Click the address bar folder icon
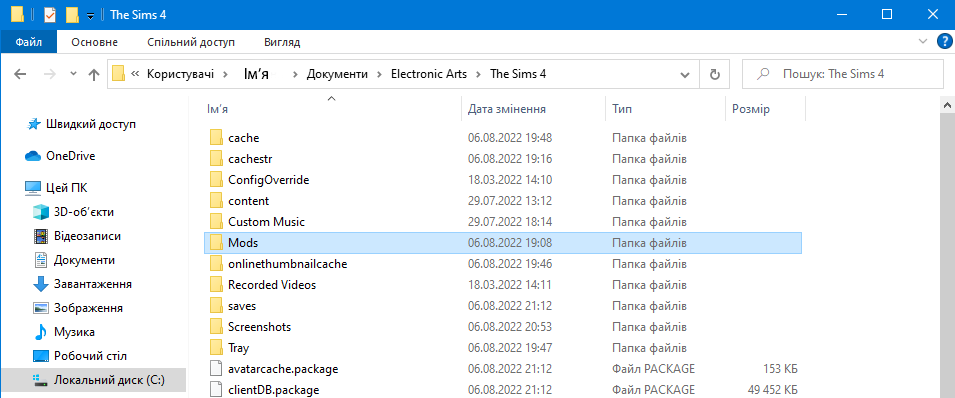Screen dimensions: 955x398 (x=119, y=74)
